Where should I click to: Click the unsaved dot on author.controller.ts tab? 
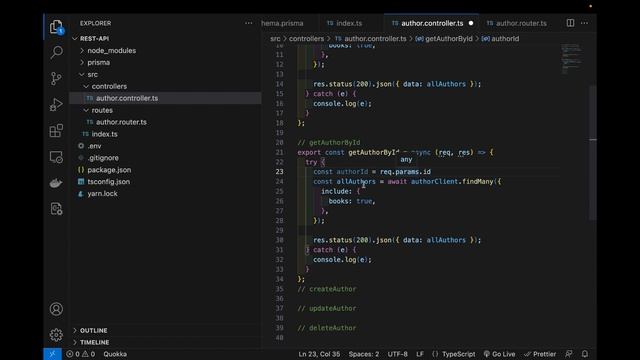471,23
